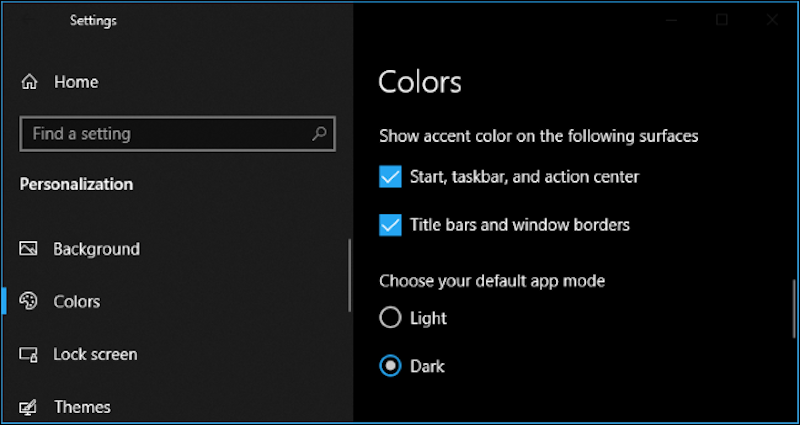The width and height of the screenshot is (800, 425).
Task: Go to Lock screen settings label
Action: (95, 354)
